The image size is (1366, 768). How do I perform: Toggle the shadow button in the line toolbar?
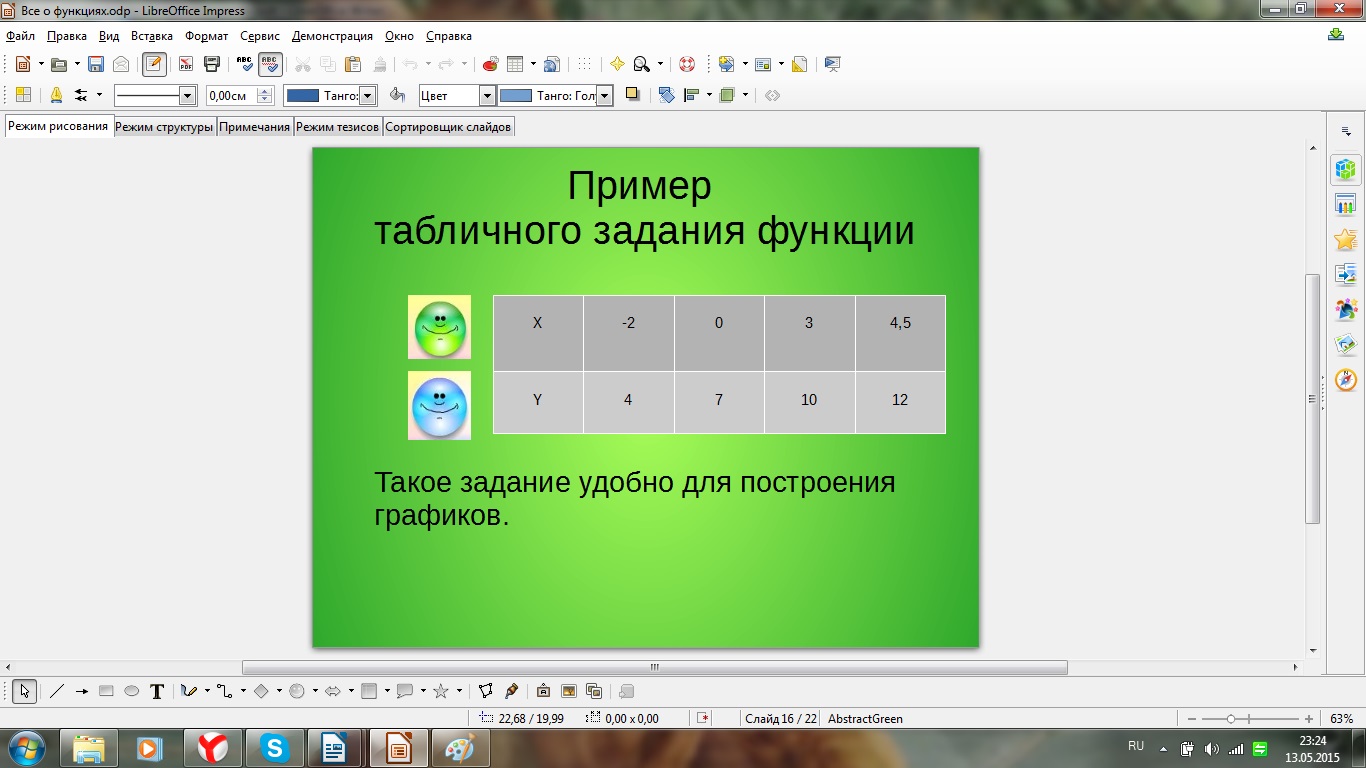click(x=632, y=95)
